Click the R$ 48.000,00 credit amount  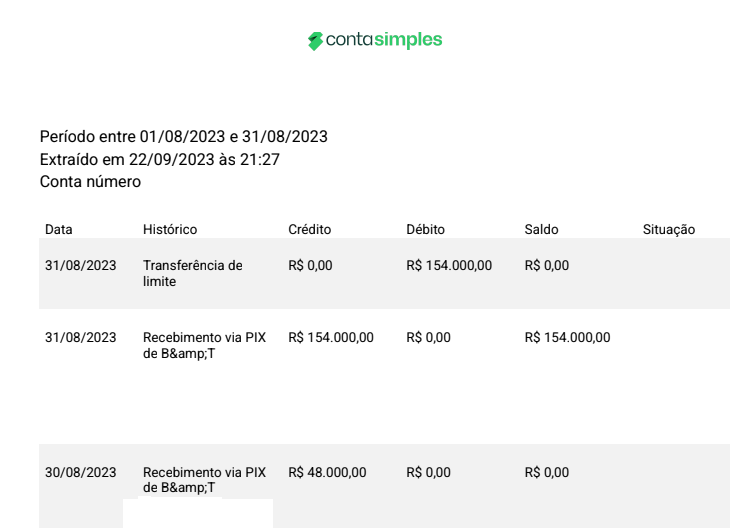(327, 473)
